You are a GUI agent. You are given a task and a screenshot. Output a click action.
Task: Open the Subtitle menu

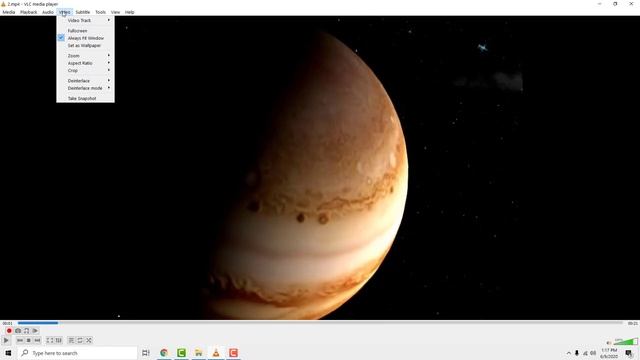coord(82,12)
